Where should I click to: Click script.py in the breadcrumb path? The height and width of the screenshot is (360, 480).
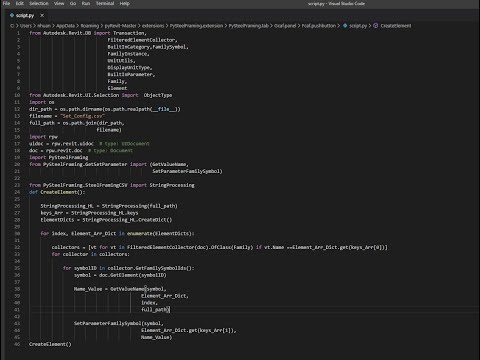point(358,26)
